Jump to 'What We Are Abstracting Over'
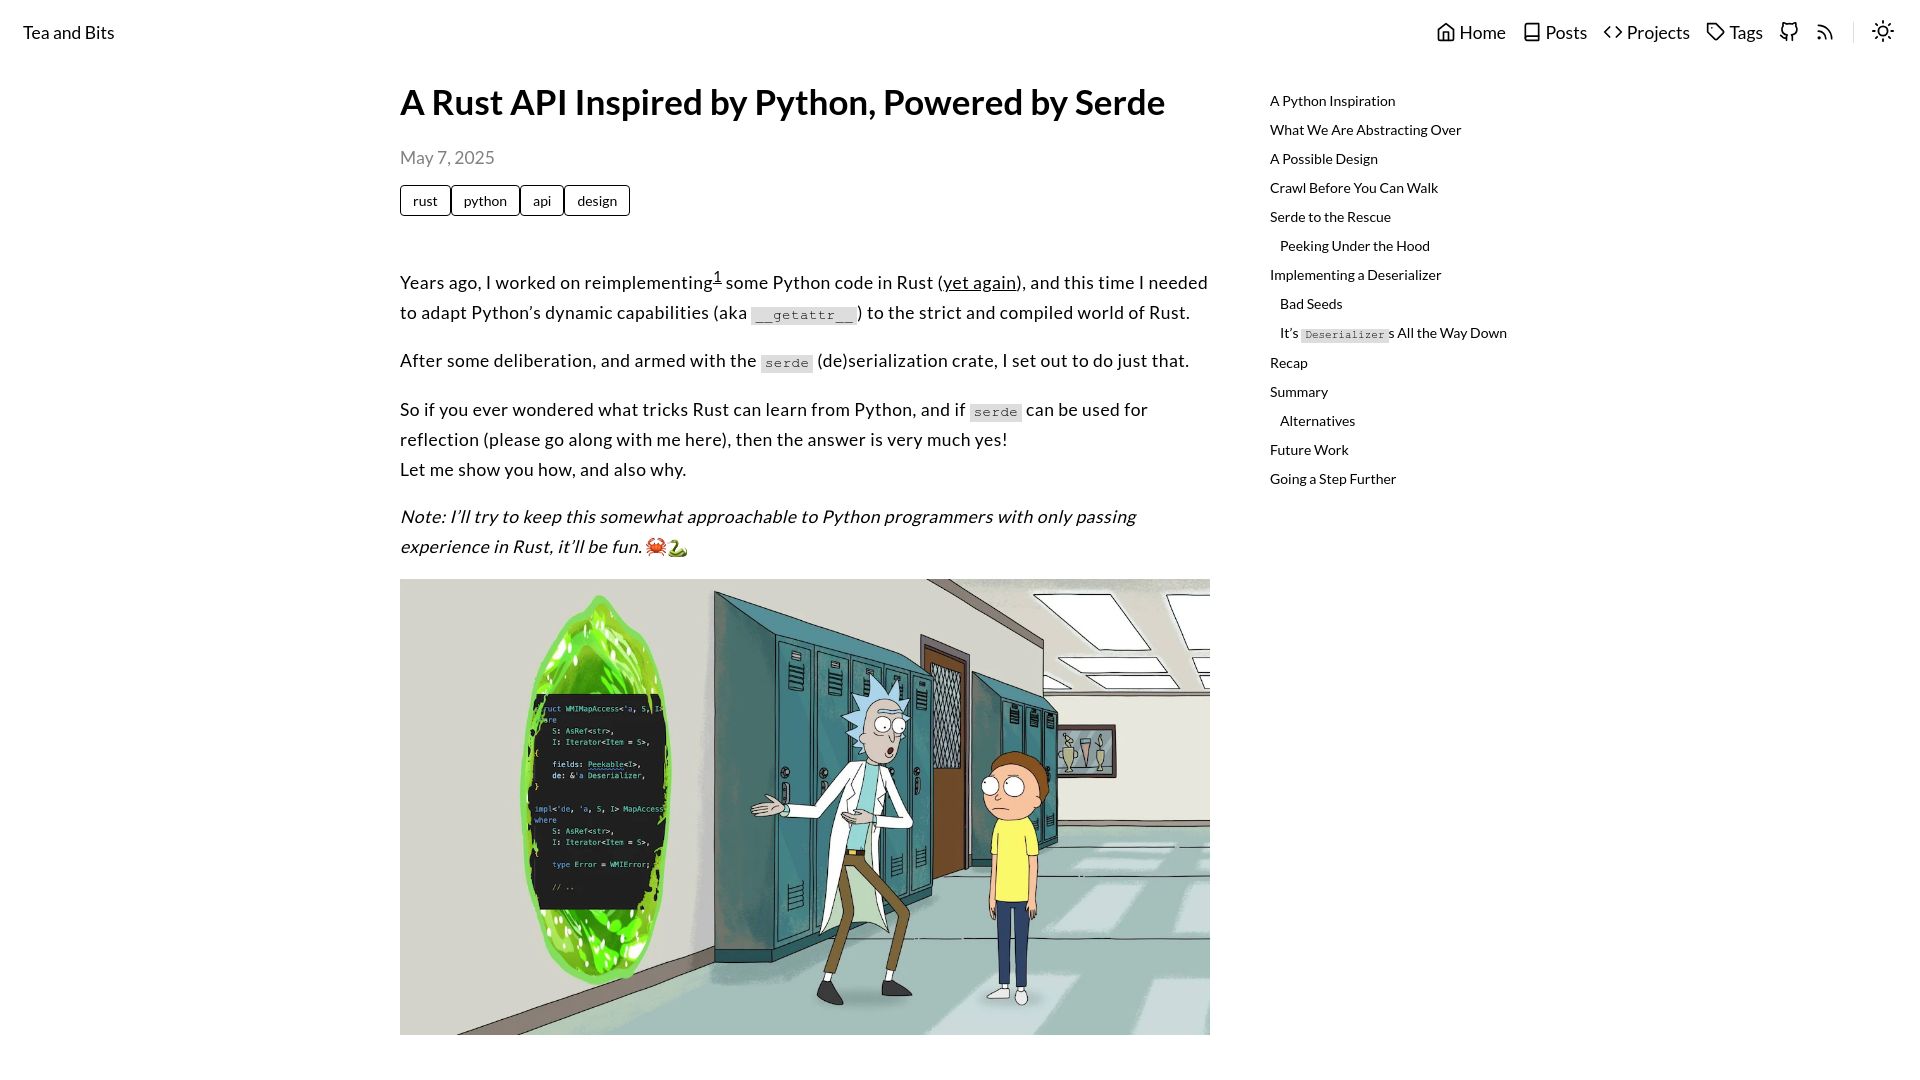1920x1080 pixels. pos(1365,130)
